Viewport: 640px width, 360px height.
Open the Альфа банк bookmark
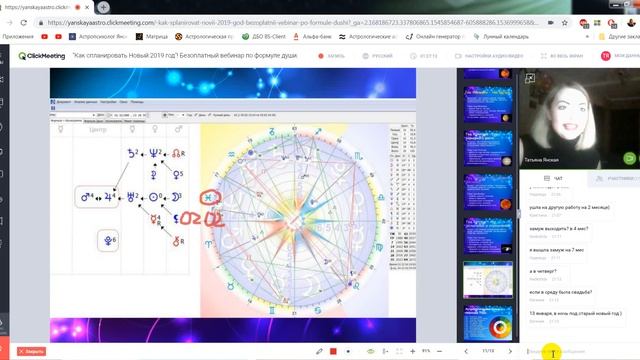(313, 37)
